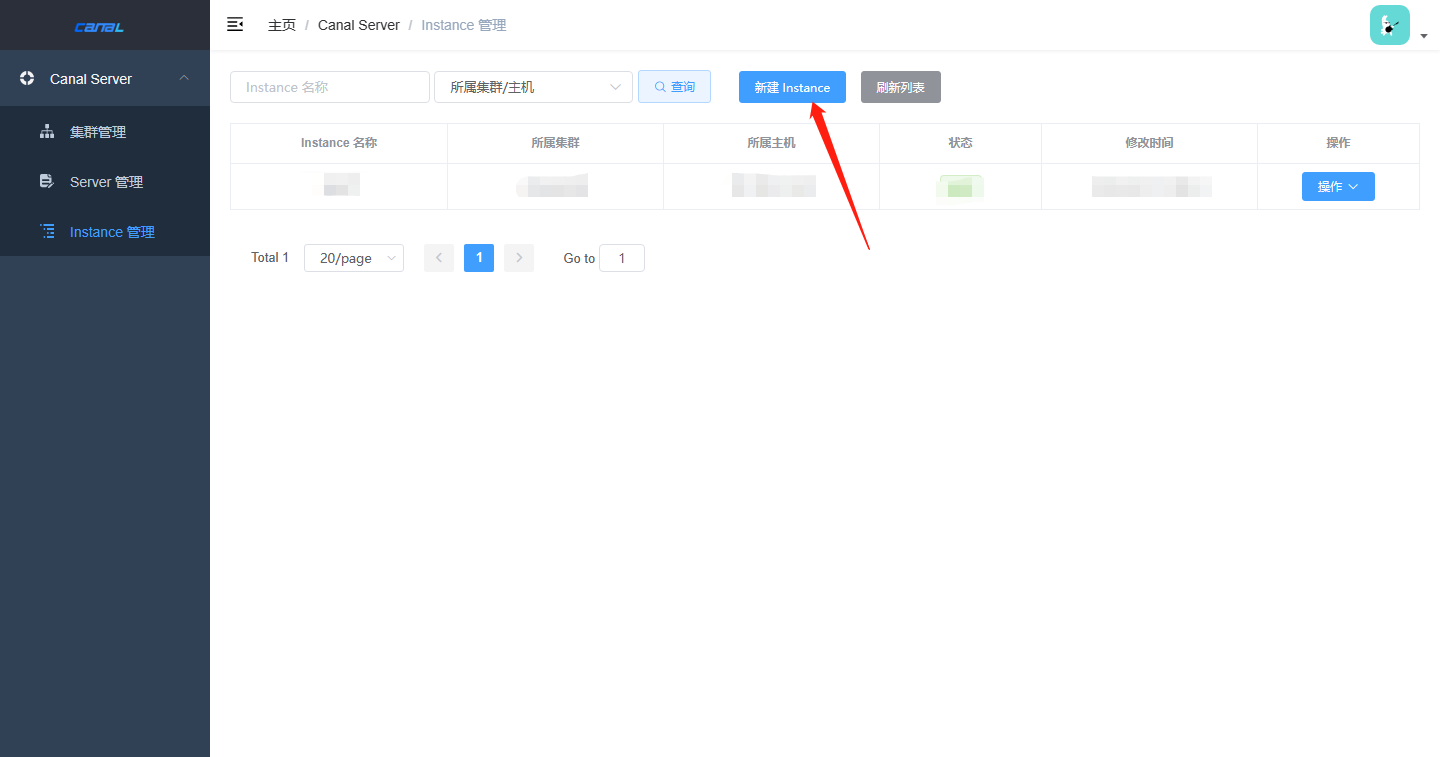1440x757 pixels.
Task: Open Server 管理 in the sidebar
Action: click(x=105, y=182)
